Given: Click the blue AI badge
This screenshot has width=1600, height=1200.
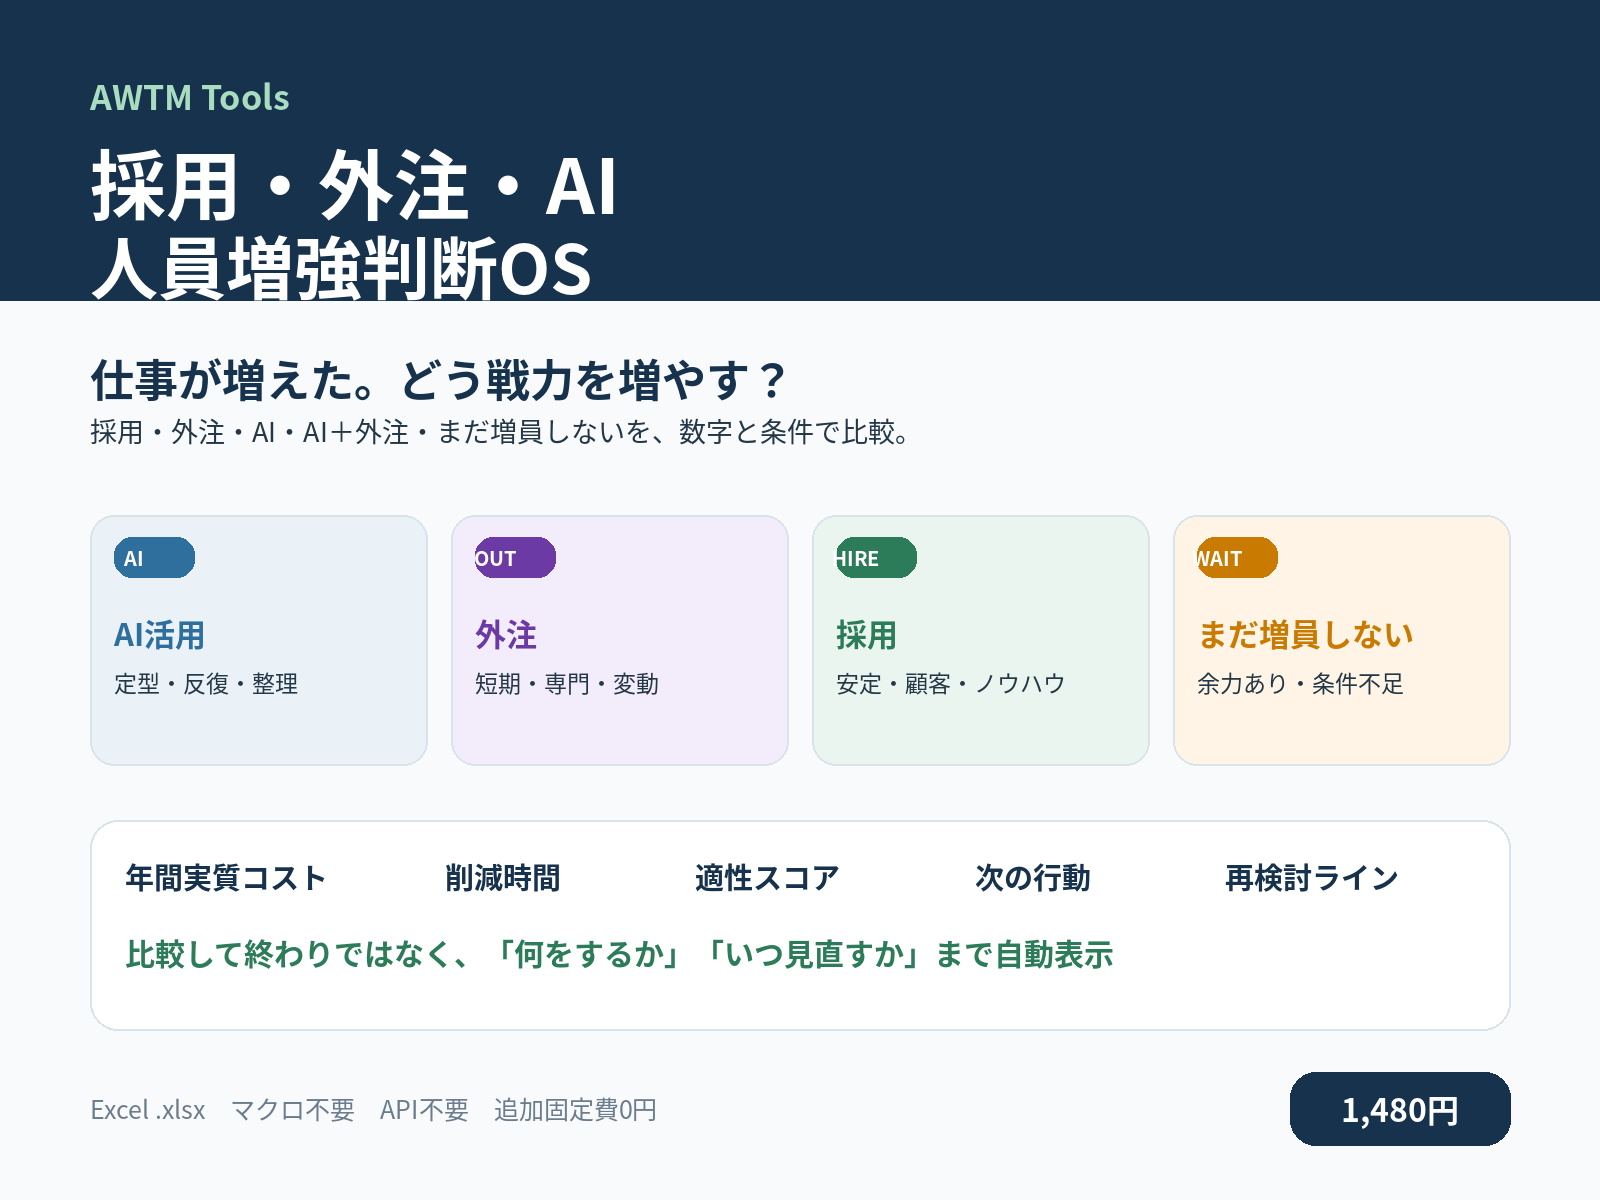Looking at the screenshot, I should pos(155,558).
